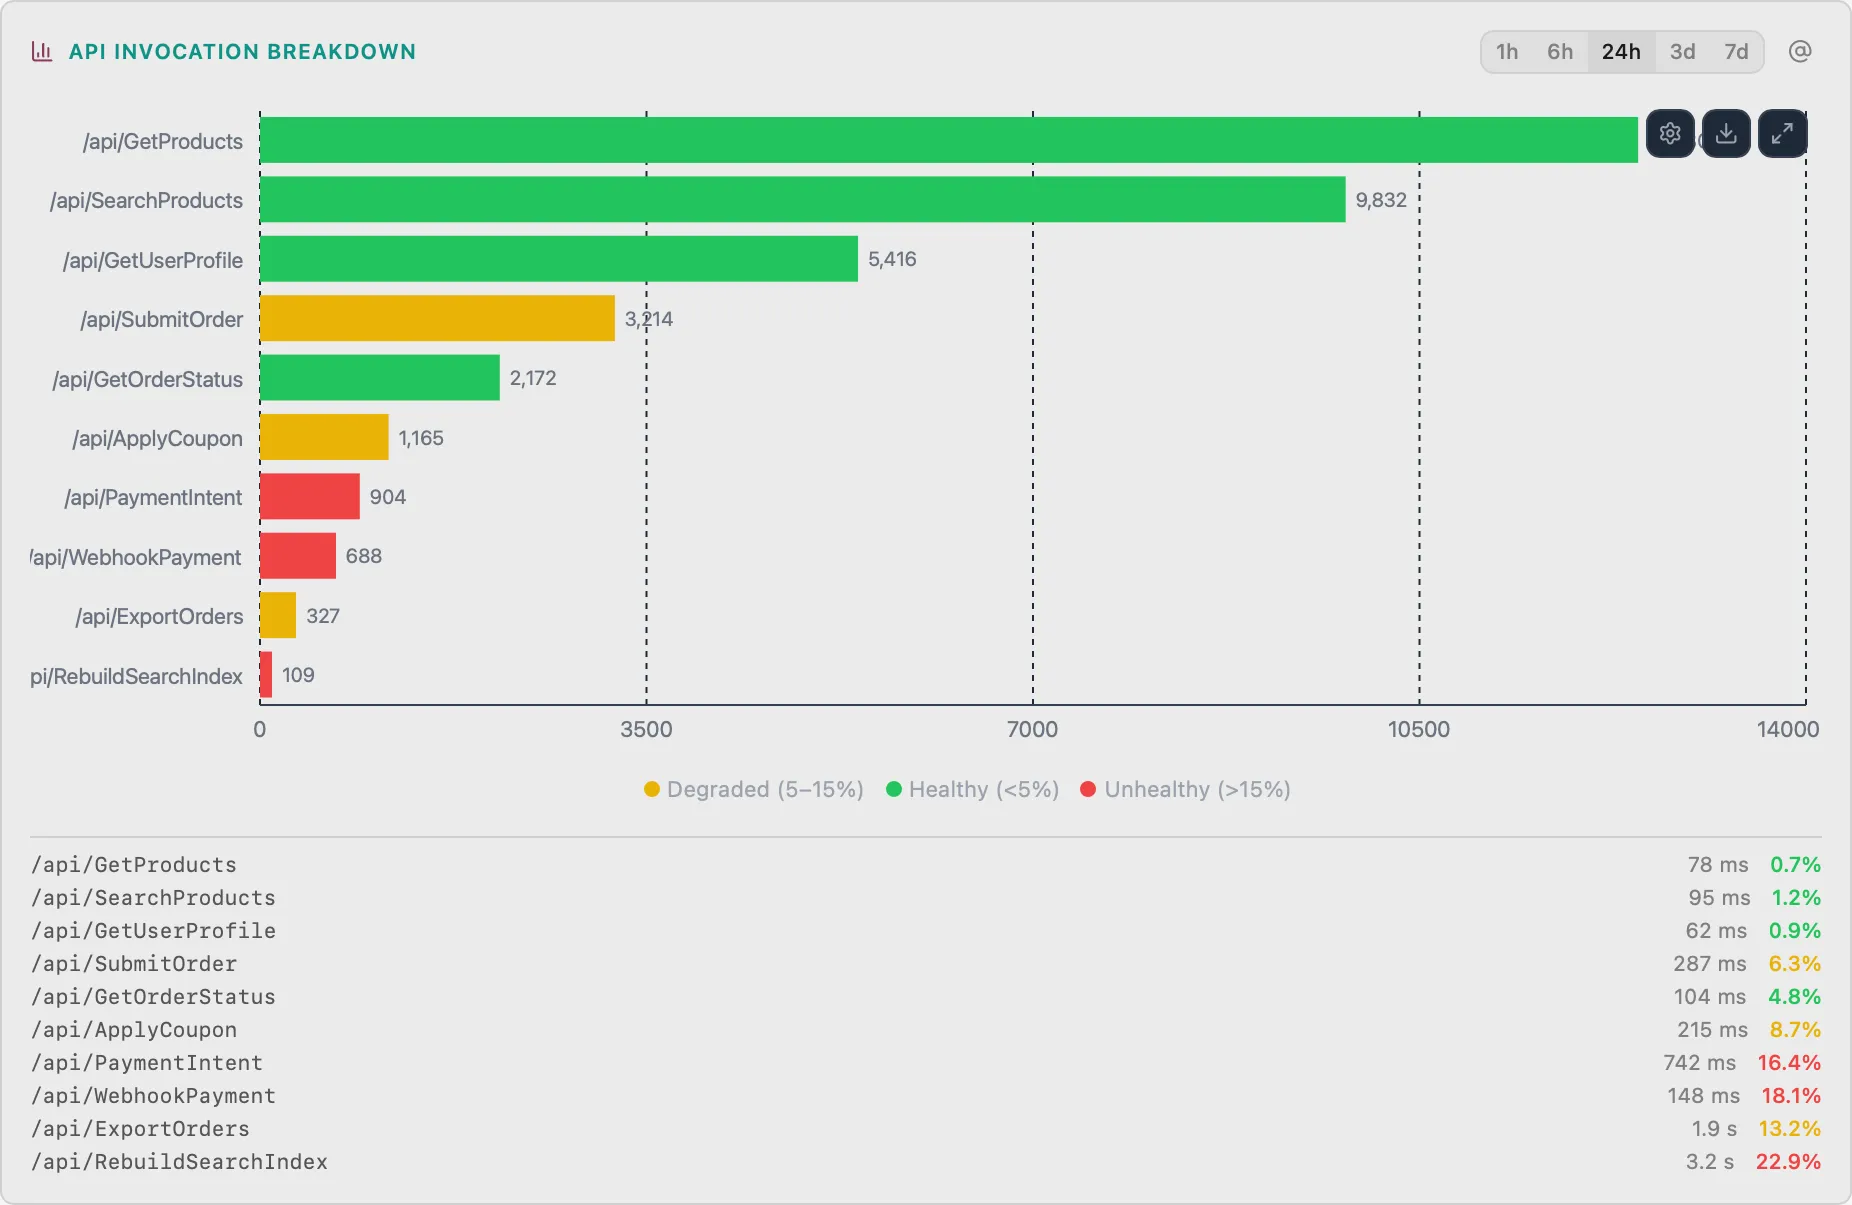Choose the 7d time range
Image resolution: width=1852 pixels, height=1205 pixels.
coord(1736,52)
